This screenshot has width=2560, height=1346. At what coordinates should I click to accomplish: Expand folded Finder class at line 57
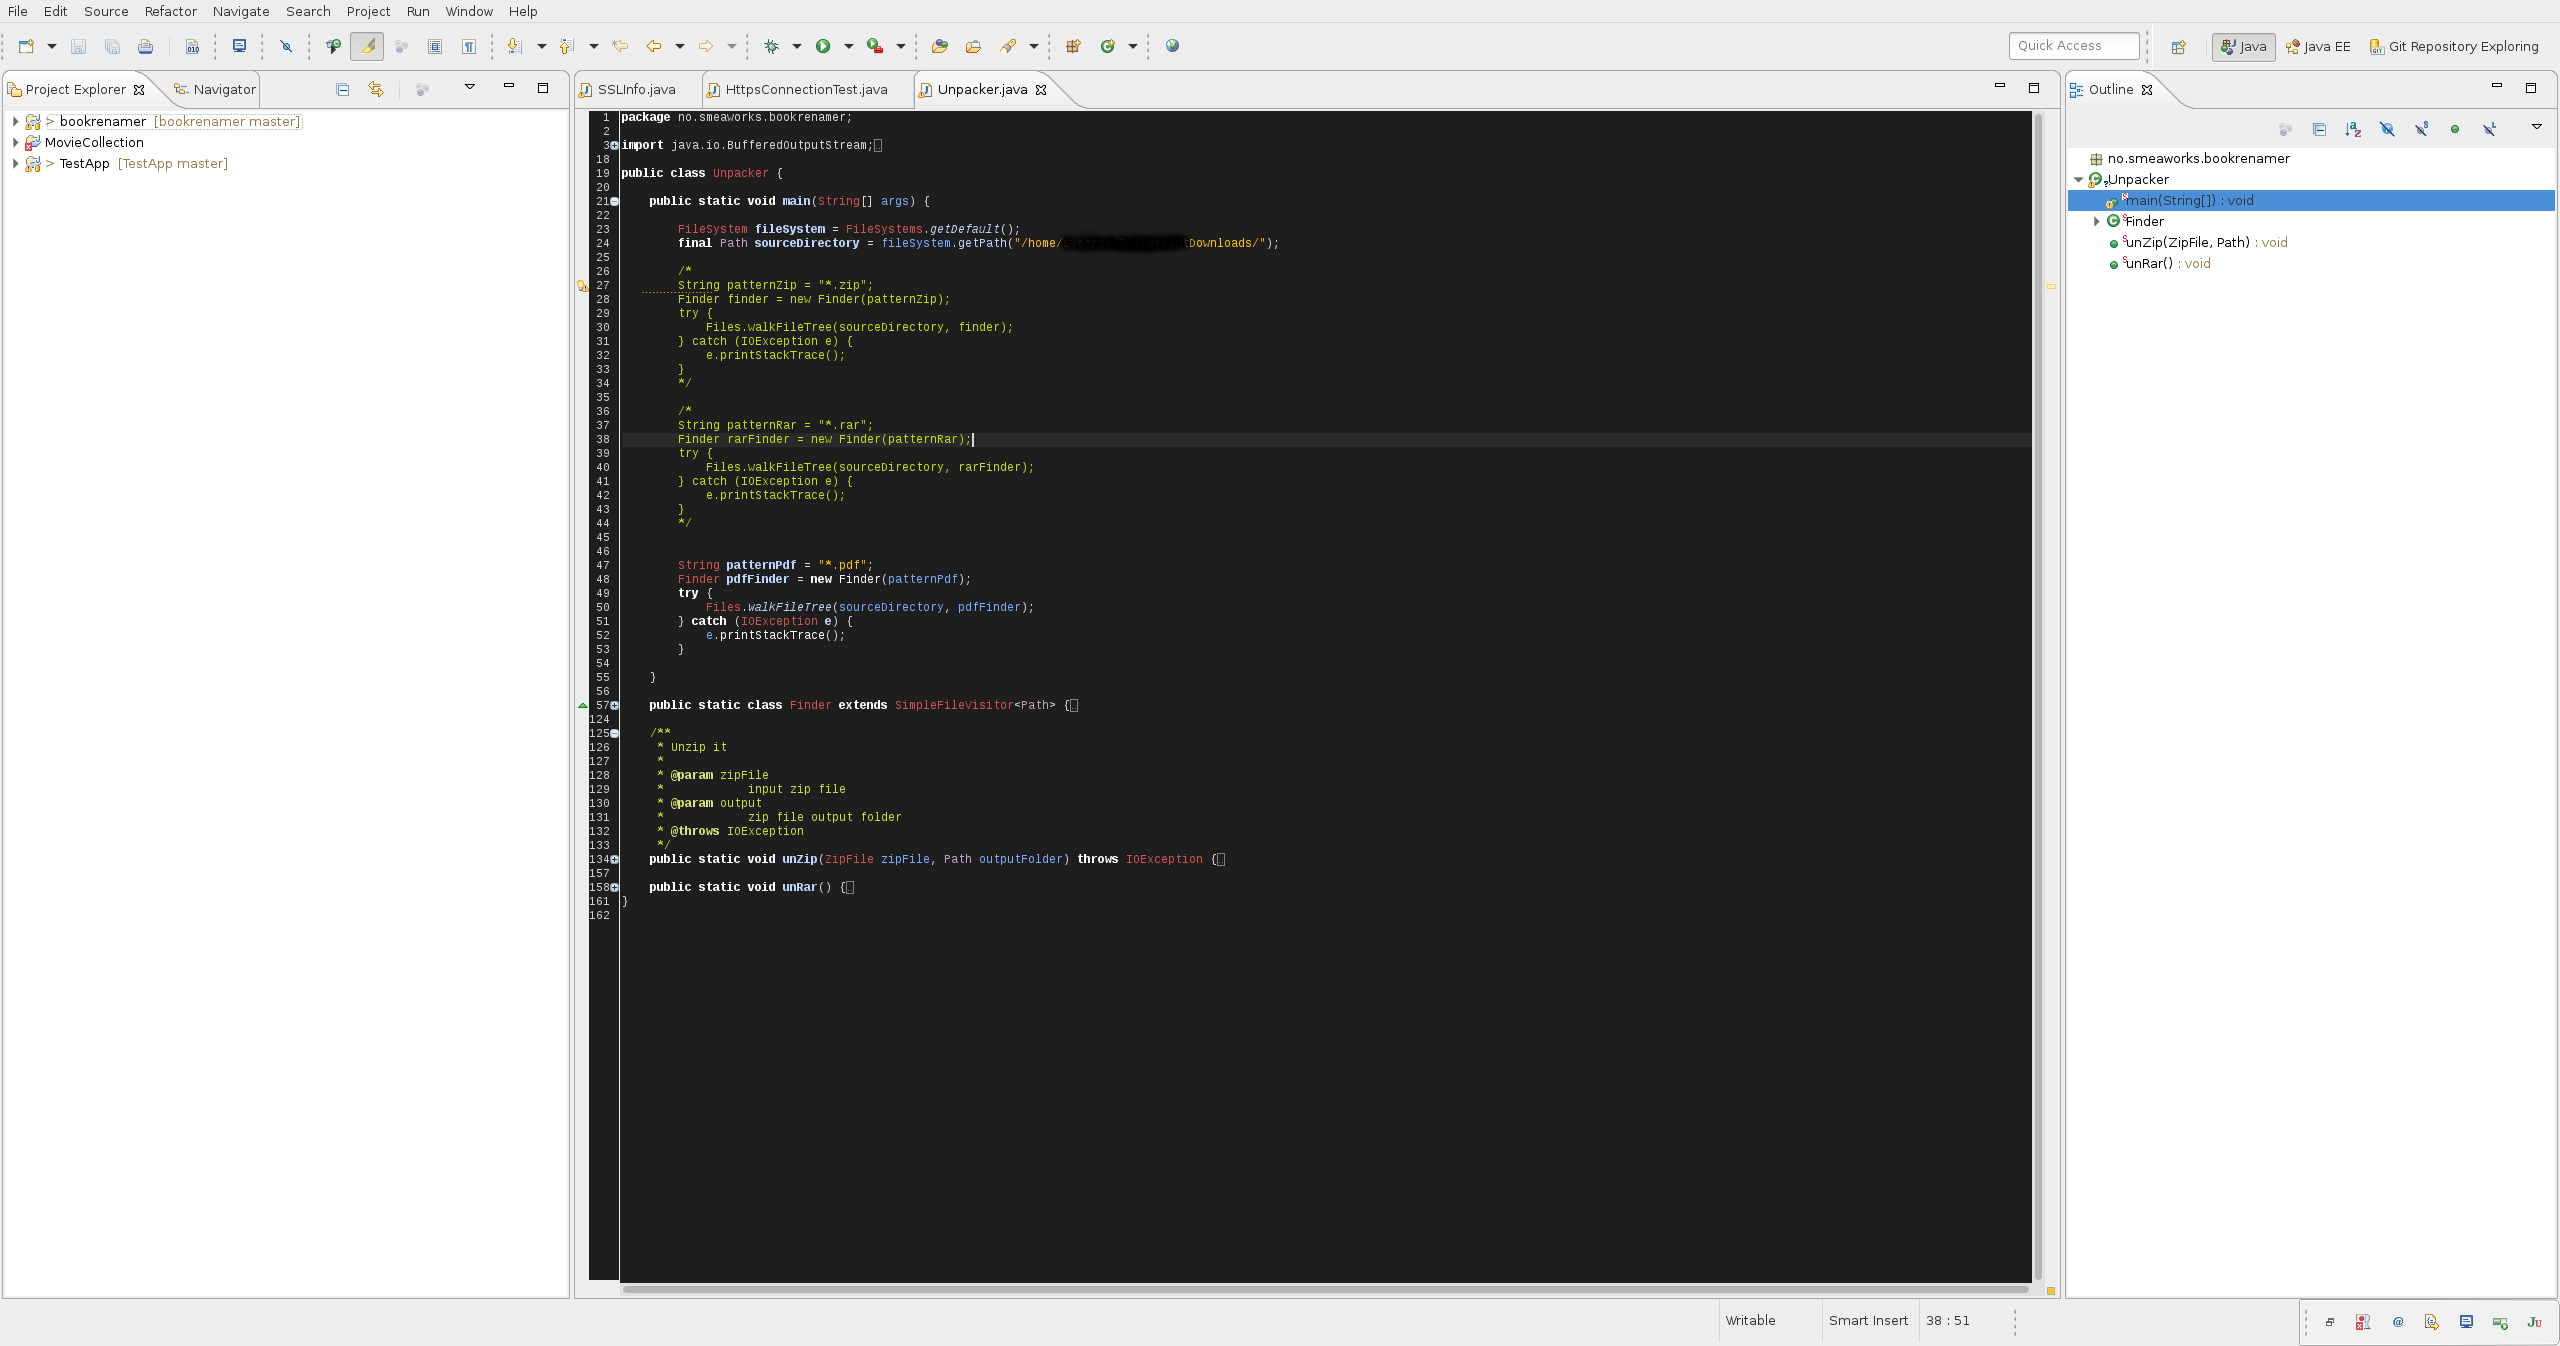(x=614, y=705)
